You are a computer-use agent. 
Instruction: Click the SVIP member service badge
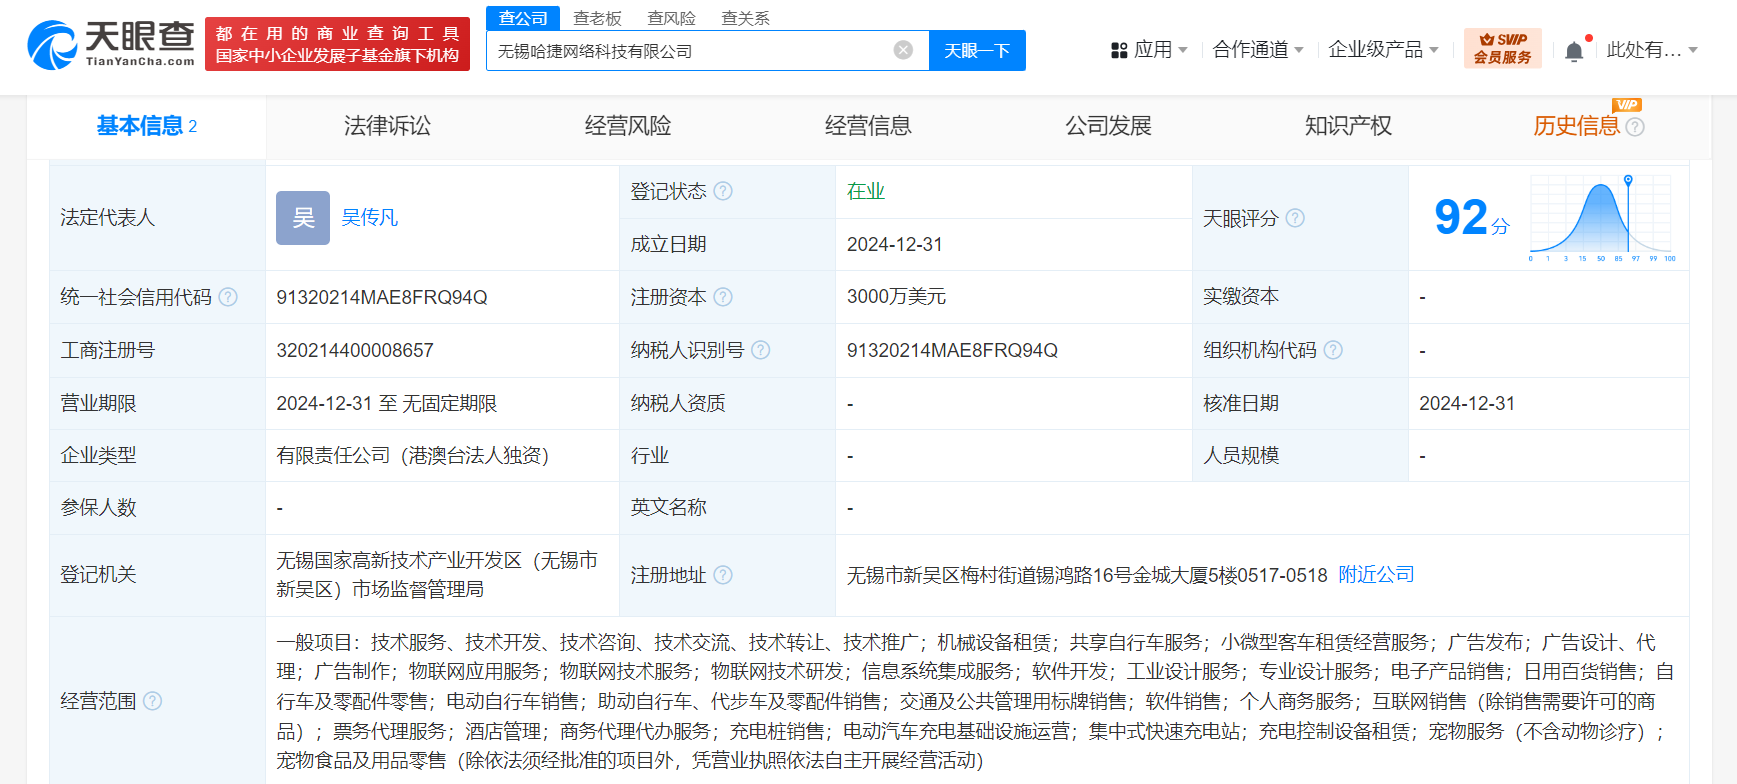(1502, 49)
